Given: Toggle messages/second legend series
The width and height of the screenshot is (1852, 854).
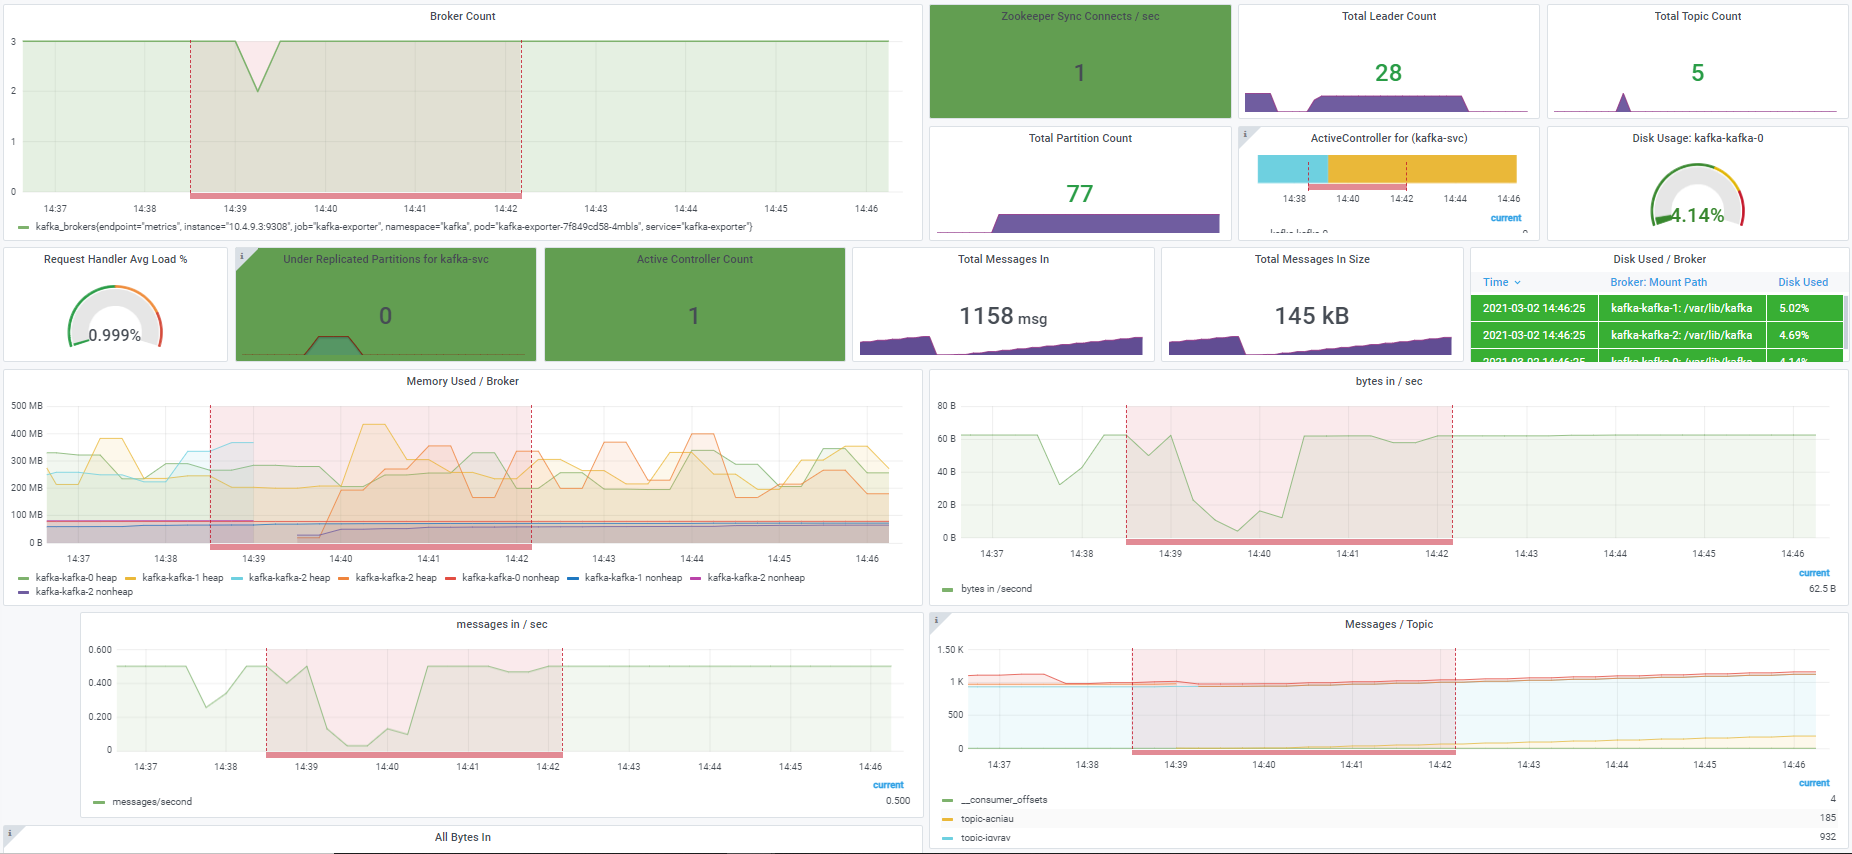Looking at the screenshot, I should pyautogui.click(x=152, y=802).
